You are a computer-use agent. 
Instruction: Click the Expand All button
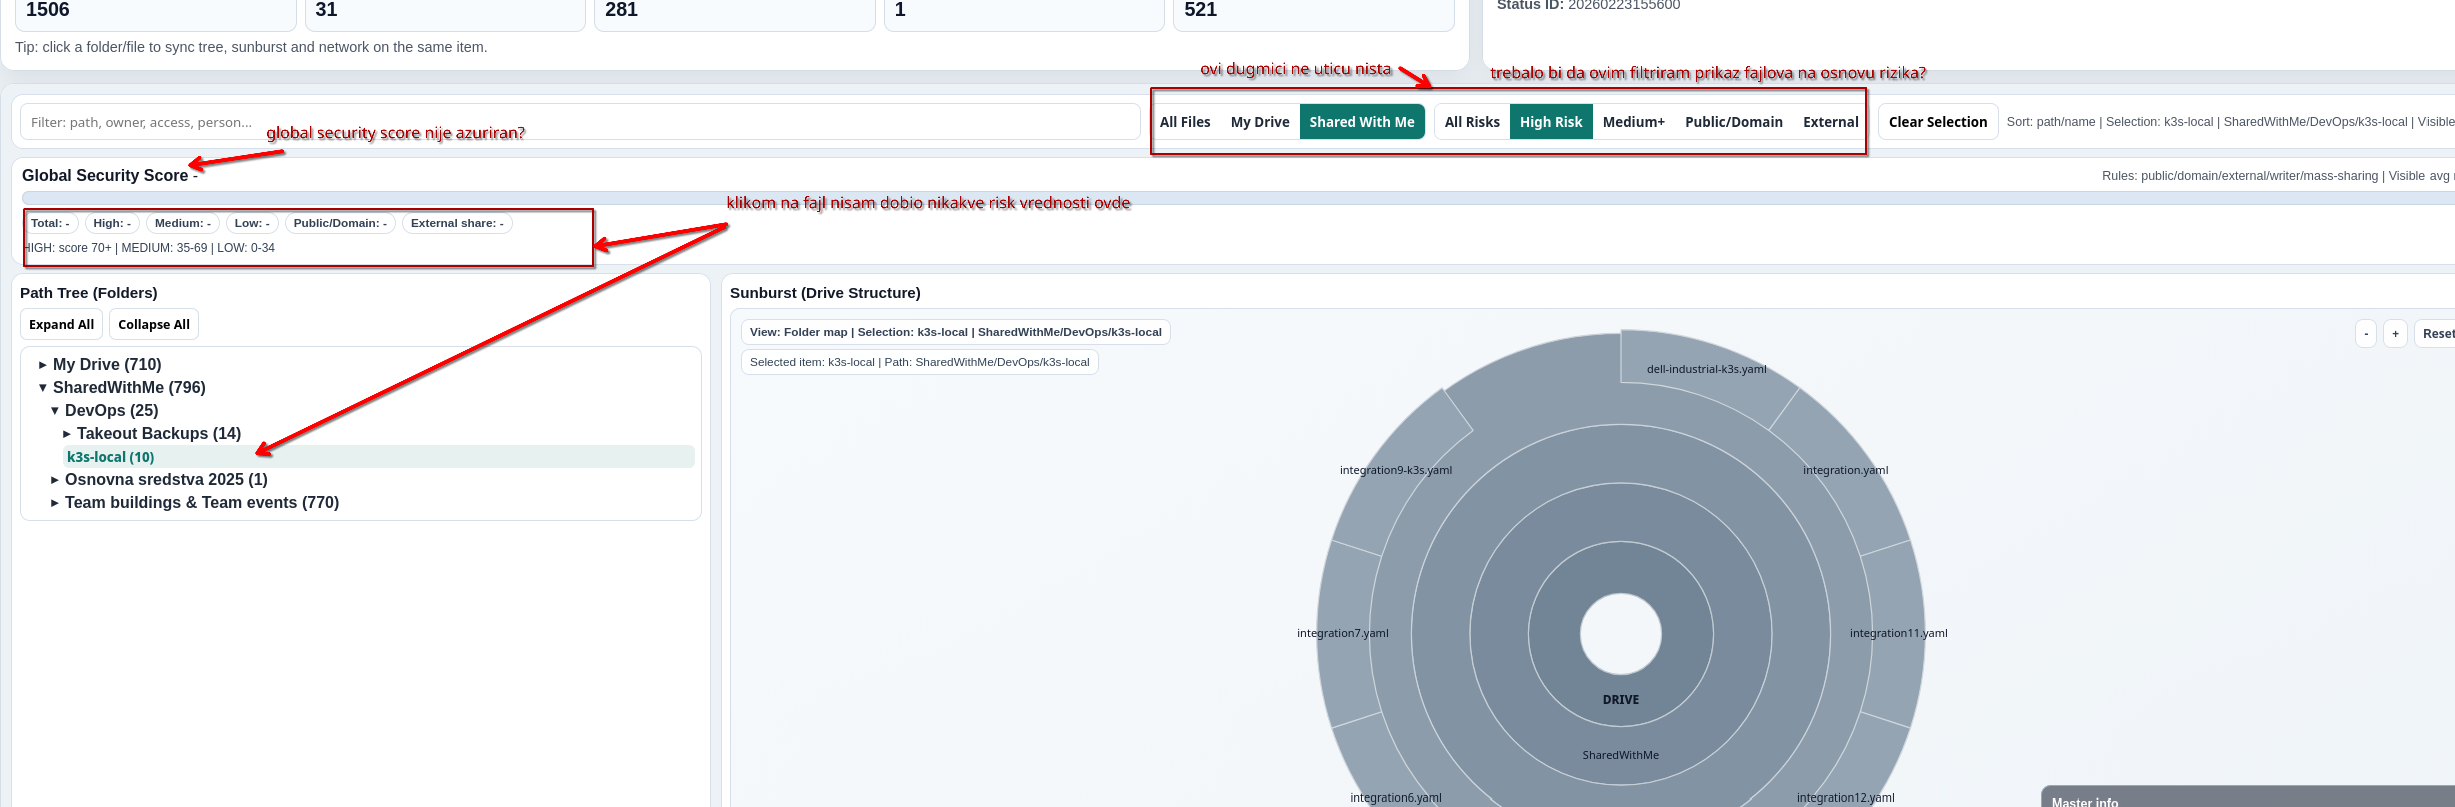tap(62, 325)
